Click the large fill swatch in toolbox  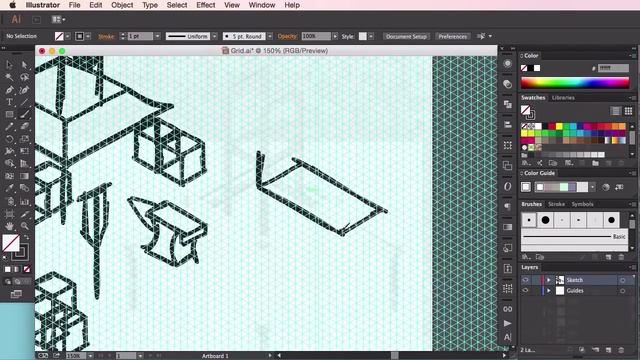(x=11, y=243)
